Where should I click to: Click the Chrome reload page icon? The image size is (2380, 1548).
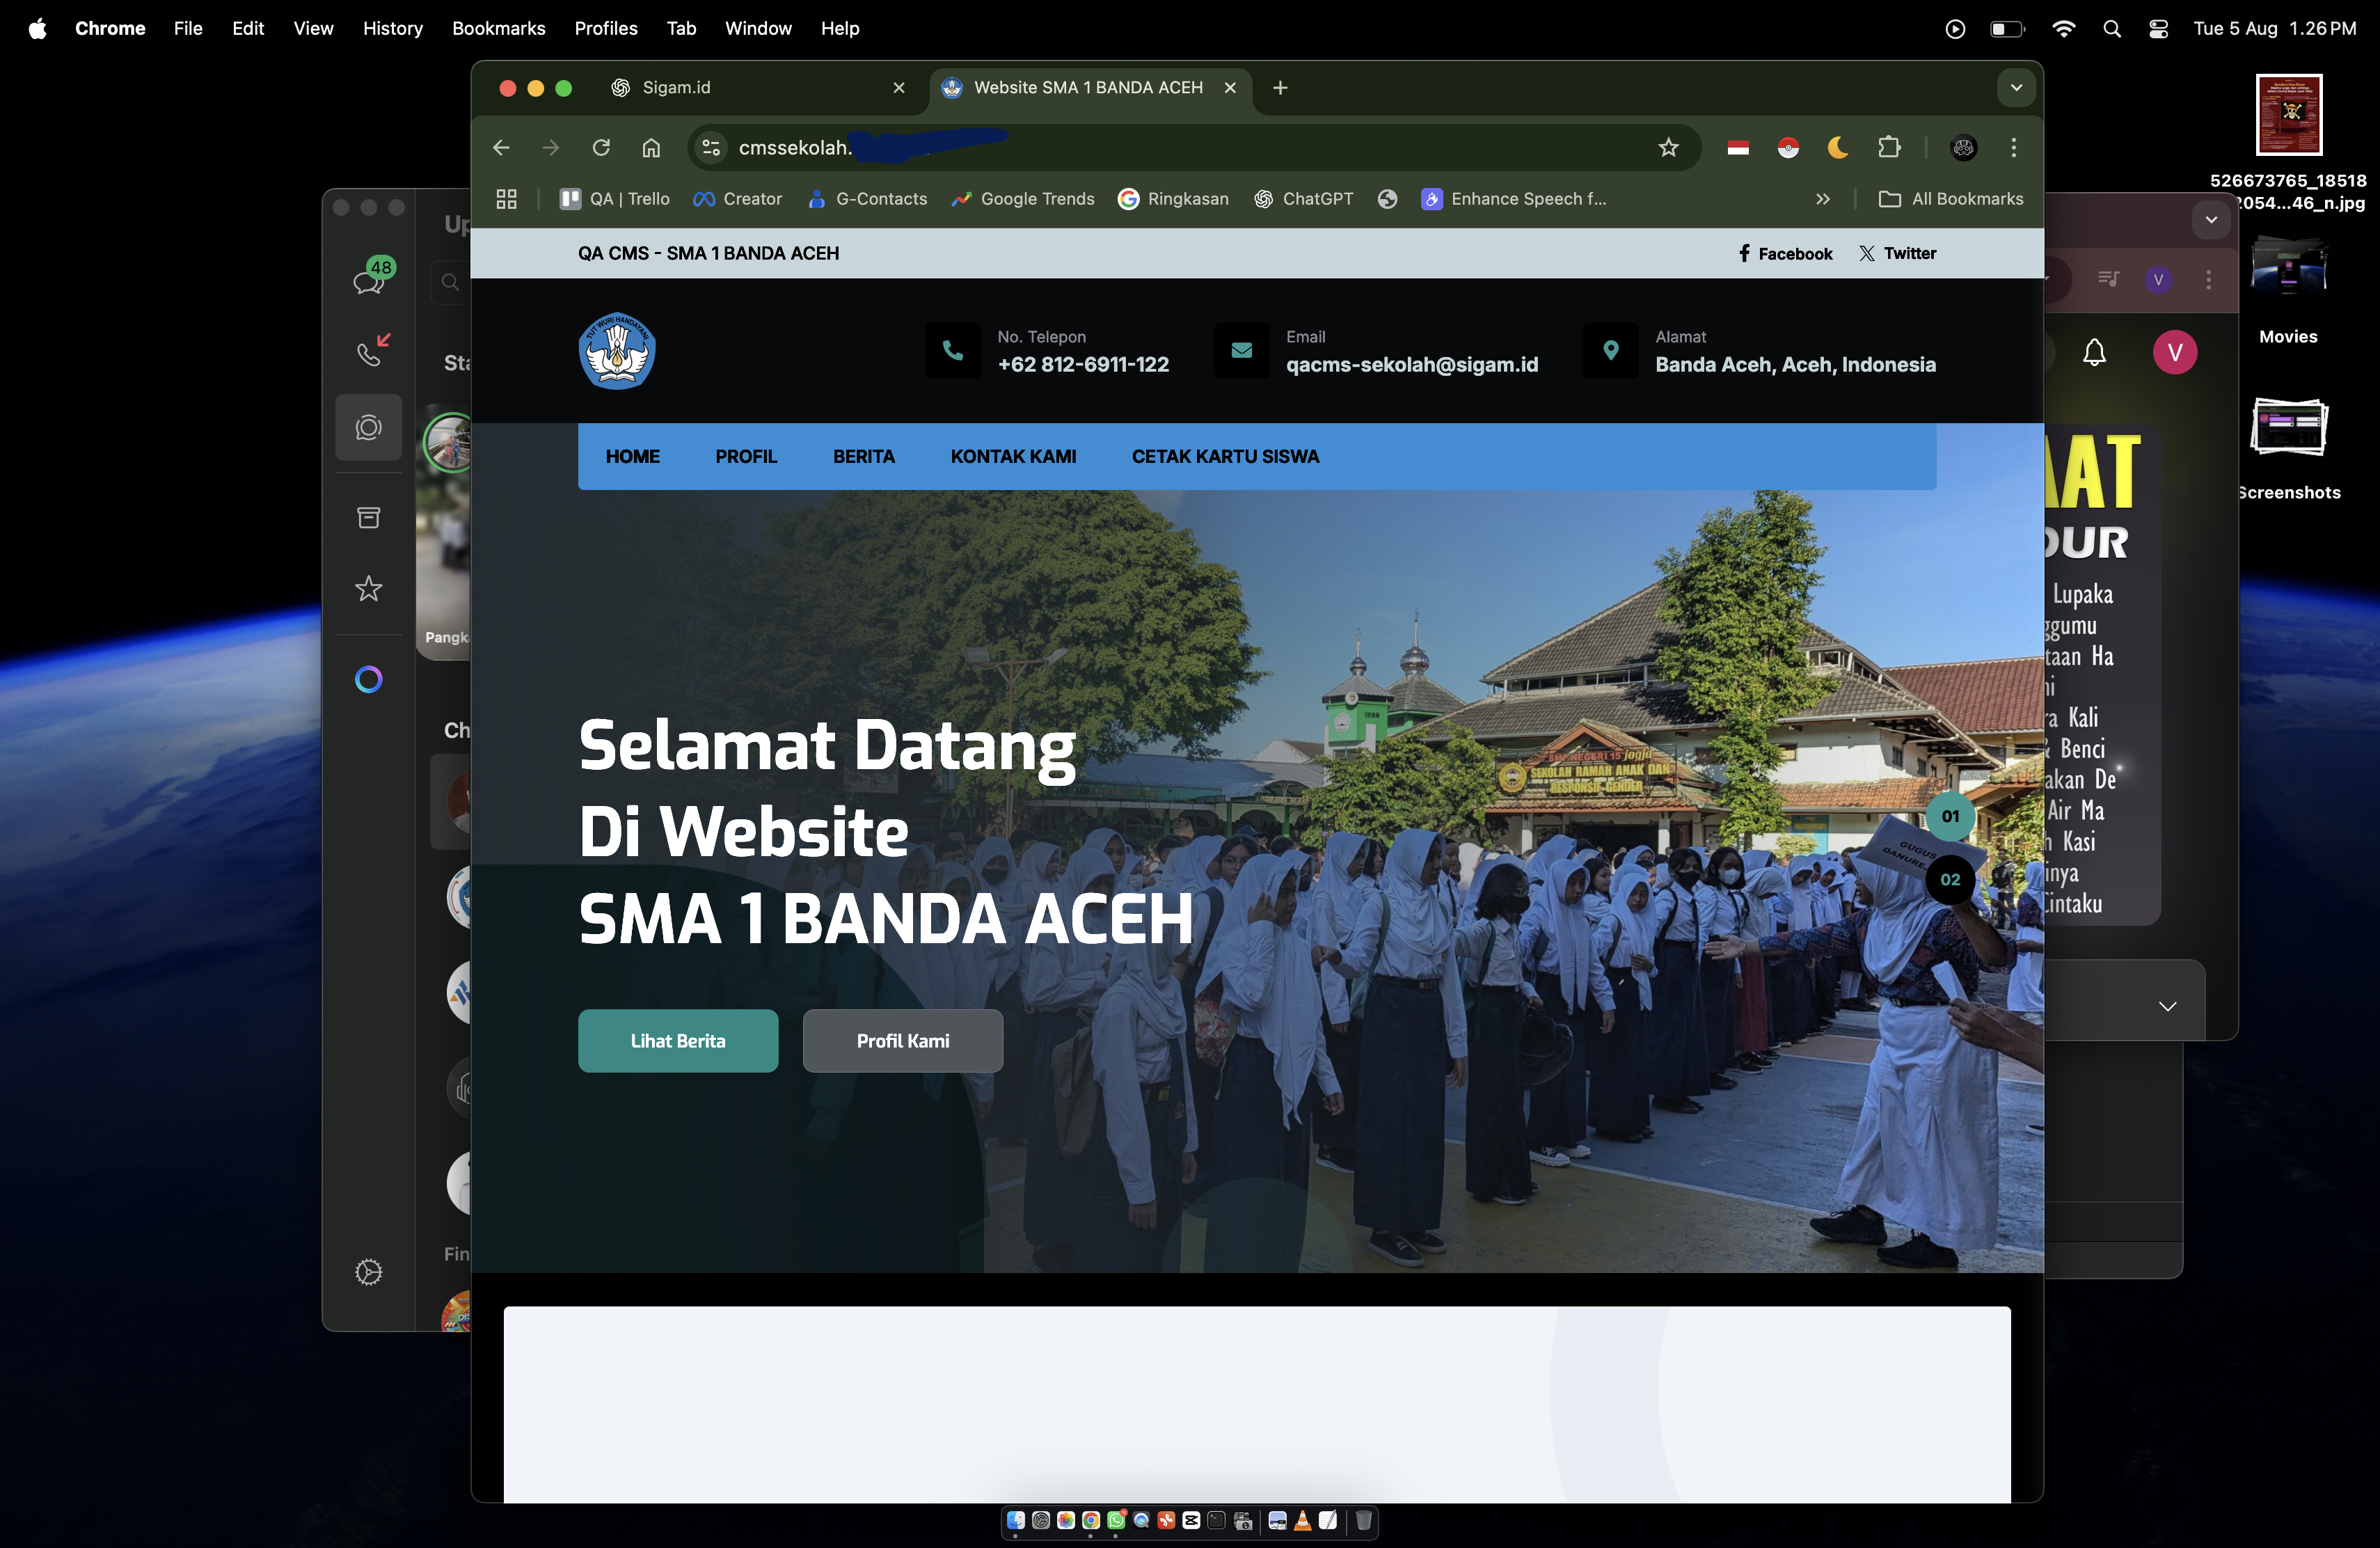tap(601, 148)
